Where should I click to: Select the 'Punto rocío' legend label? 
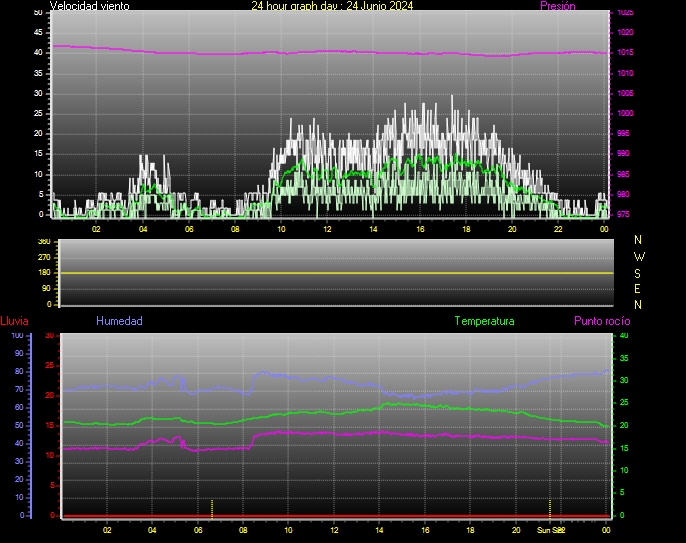pyautogui.click(x=602, y=321)
